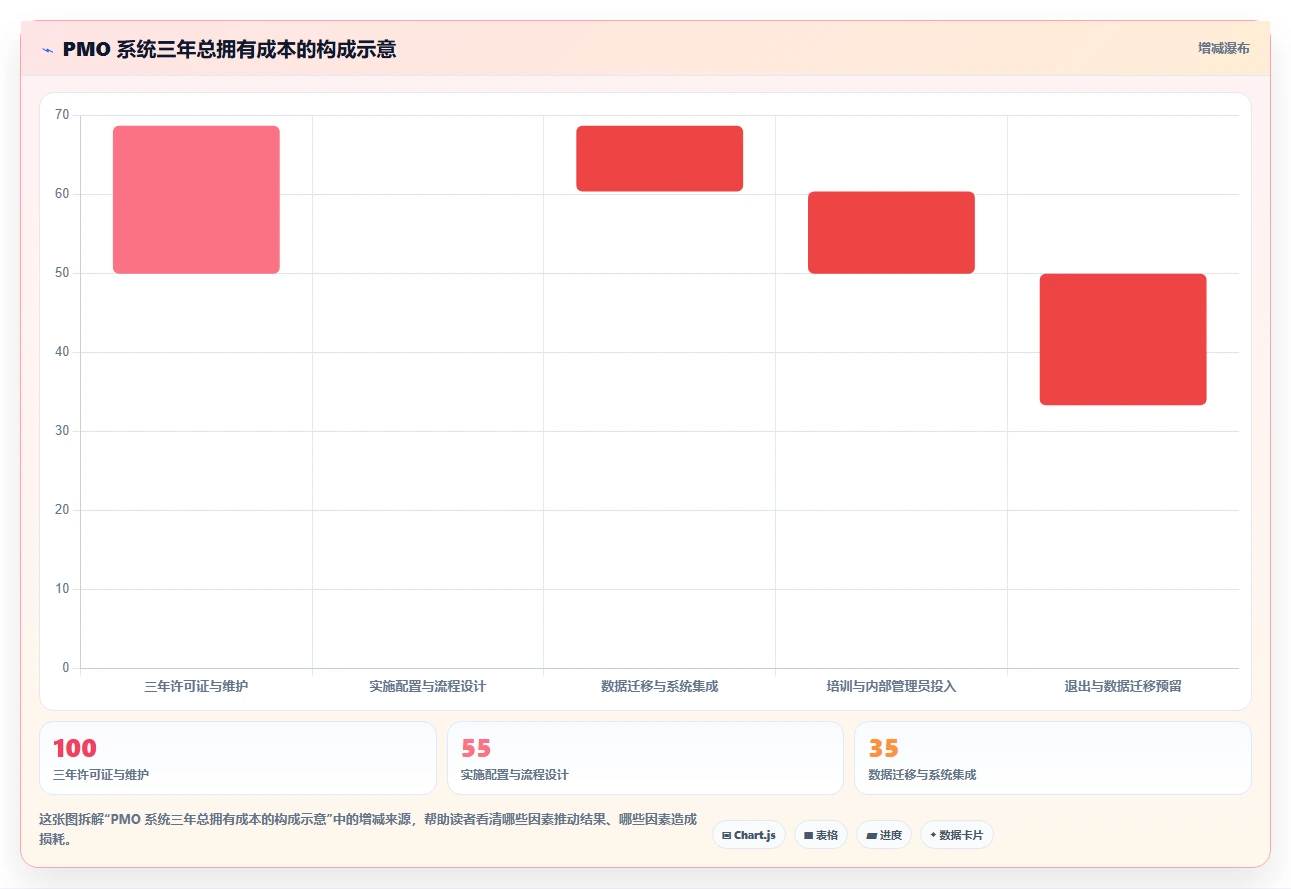
Task: Select the 数据卡片 tag pill
Action: [957, 835]
